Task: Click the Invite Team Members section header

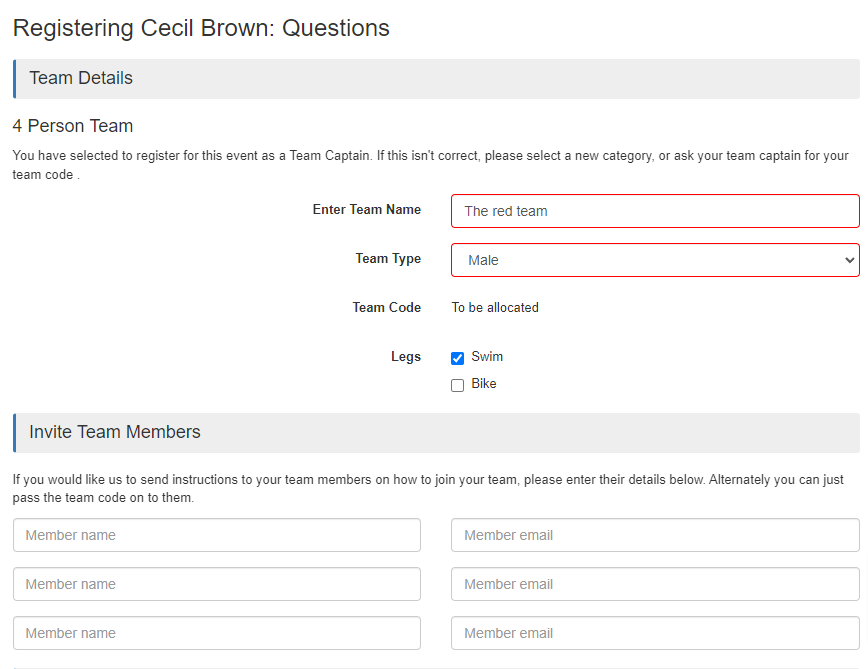Action: 115,432
